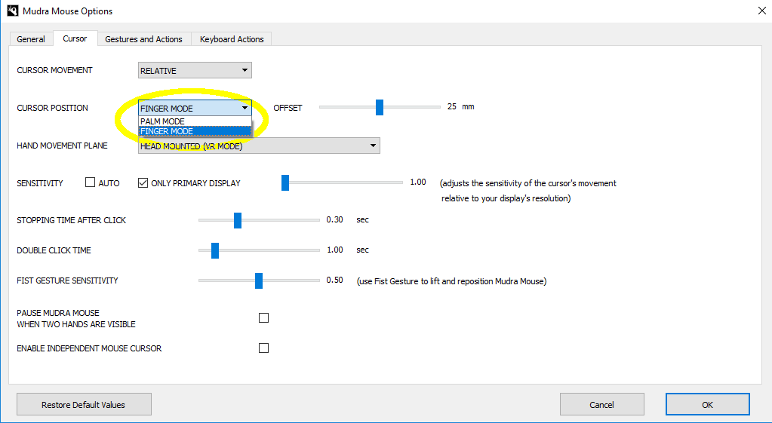Click the Fist Gesture Sensitivity slider handle
The height and width of the screenshot is (423, 772).
click(x=258, y=281)
